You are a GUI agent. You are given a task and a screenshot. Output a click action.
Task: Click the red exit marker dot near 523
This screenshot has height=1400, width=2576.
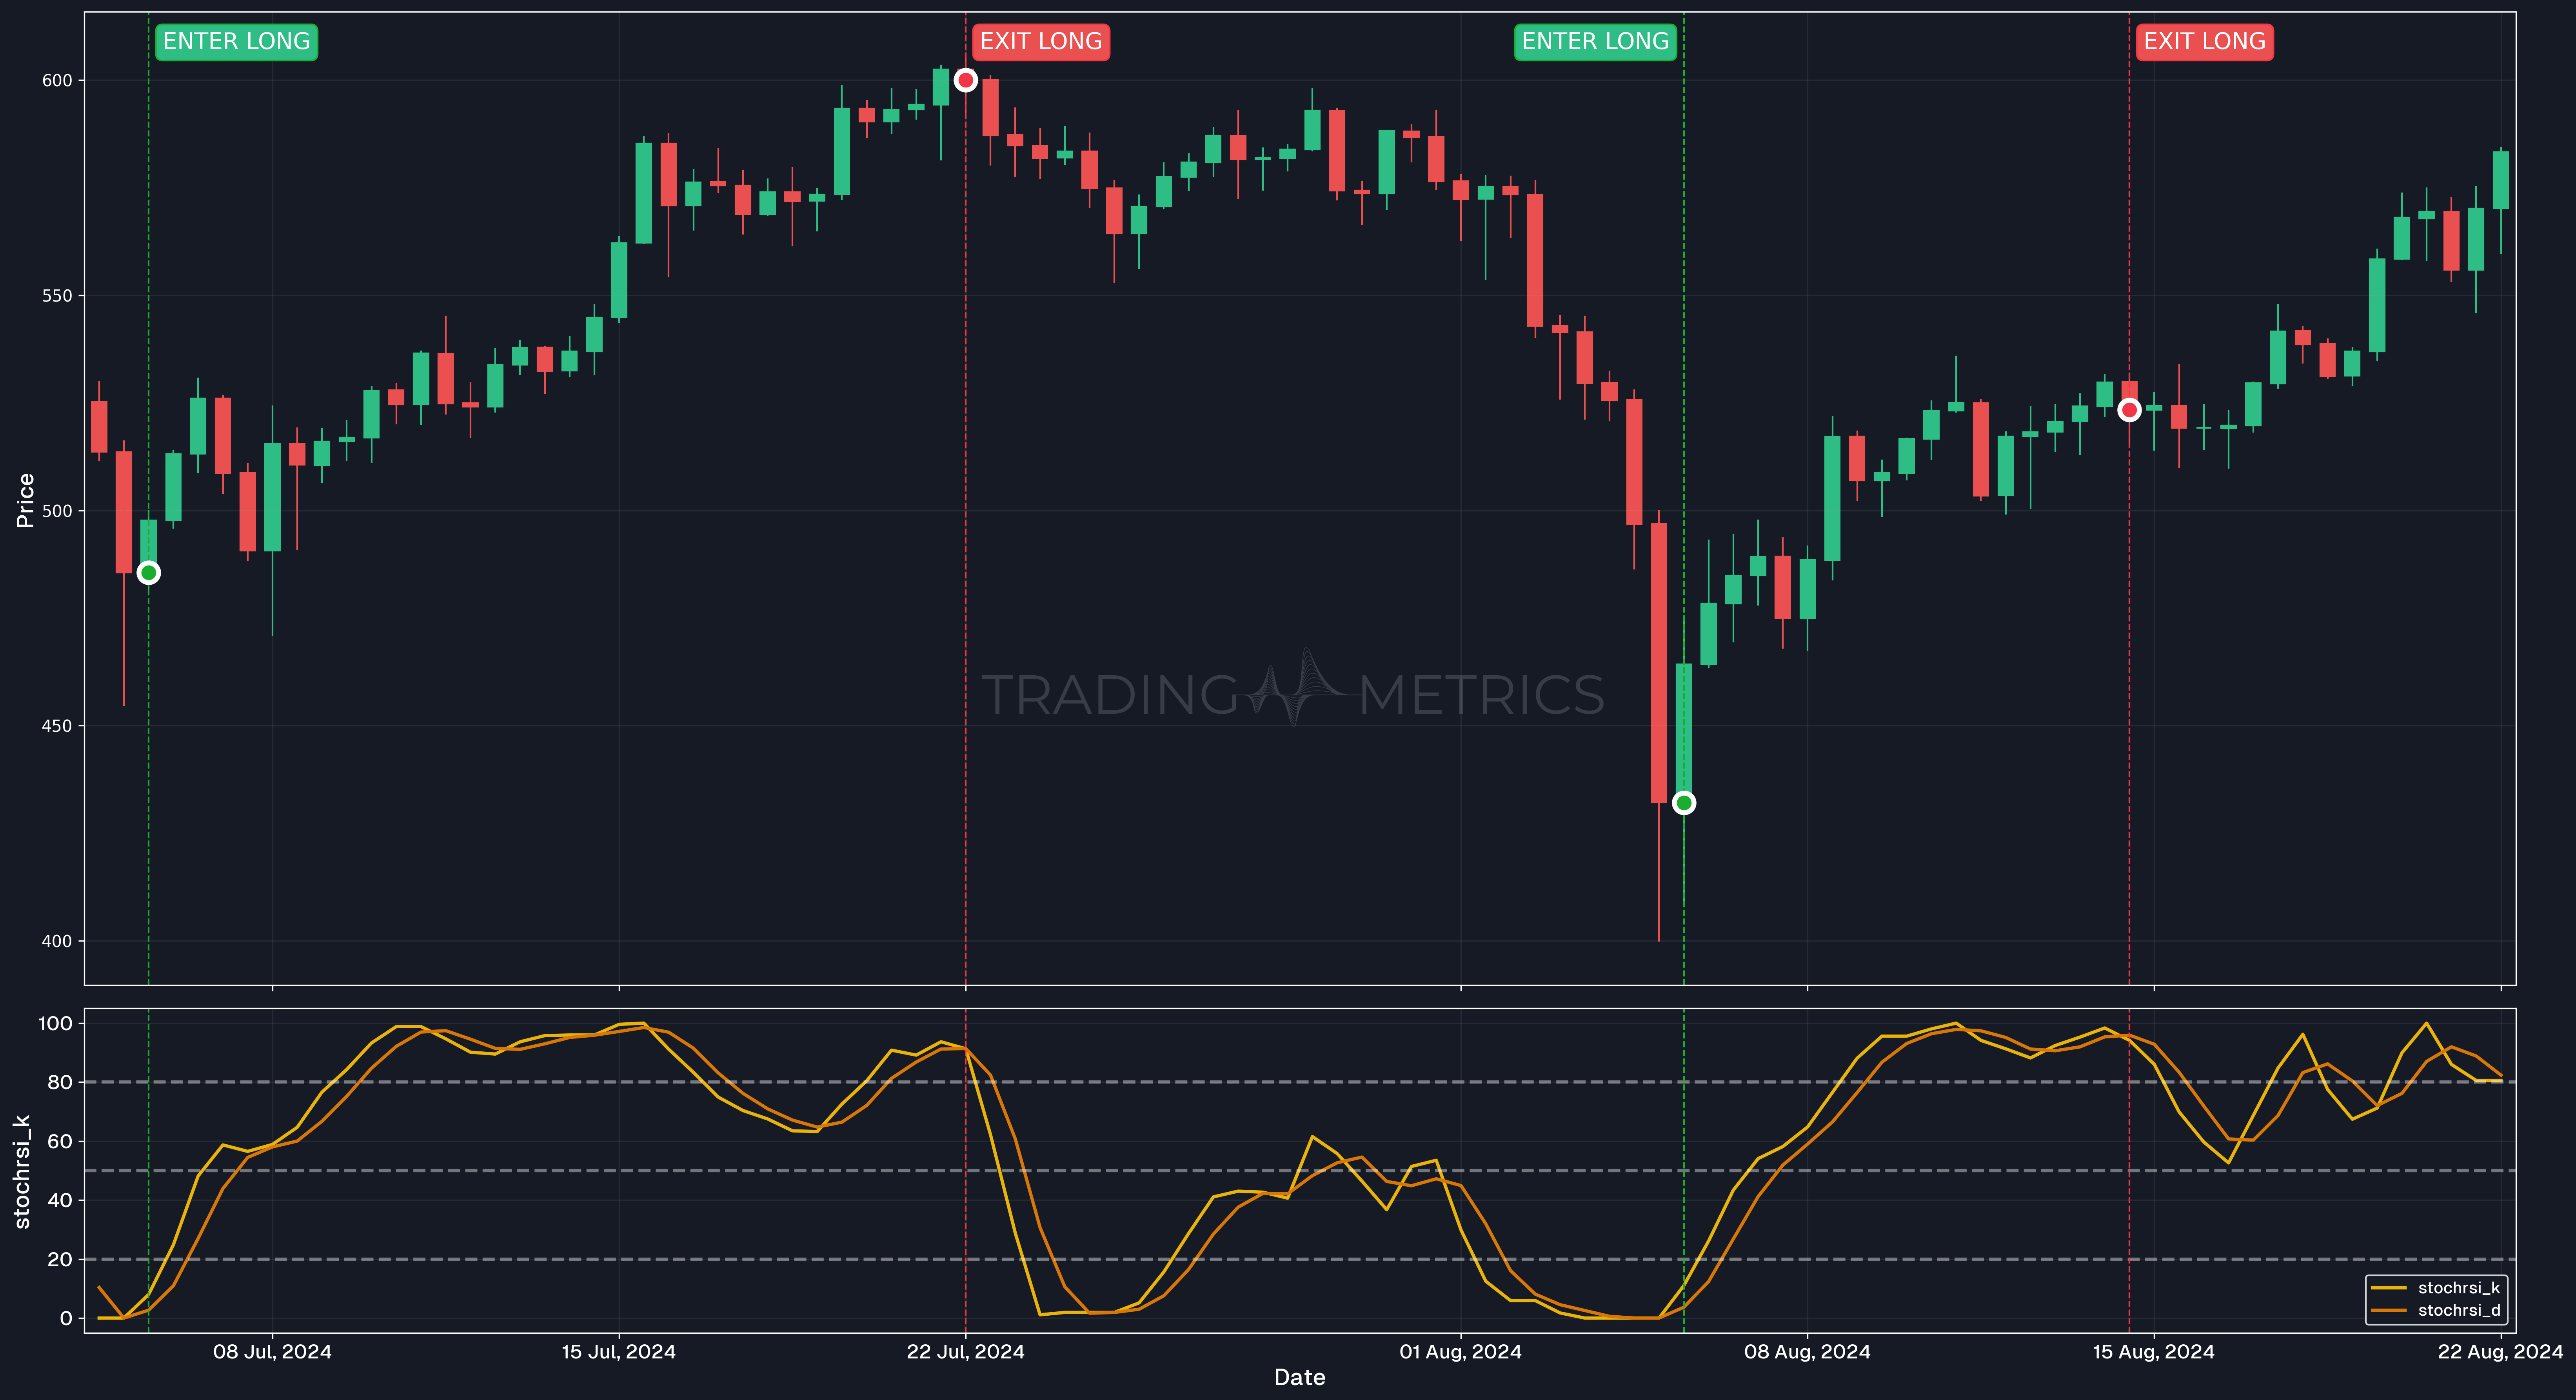point(2129,410)
